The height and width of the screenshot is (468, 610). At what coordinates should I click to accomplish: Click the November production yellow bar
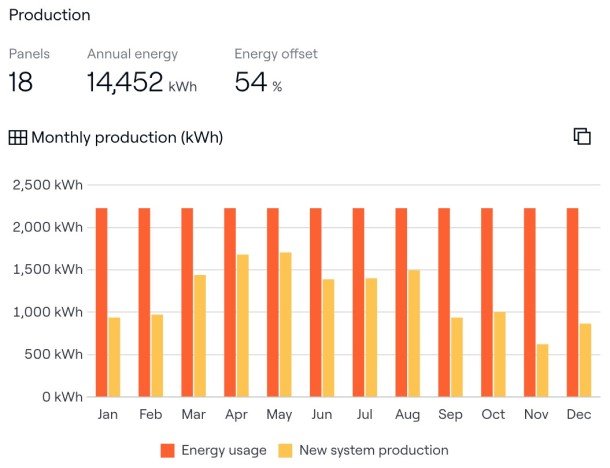542,370
